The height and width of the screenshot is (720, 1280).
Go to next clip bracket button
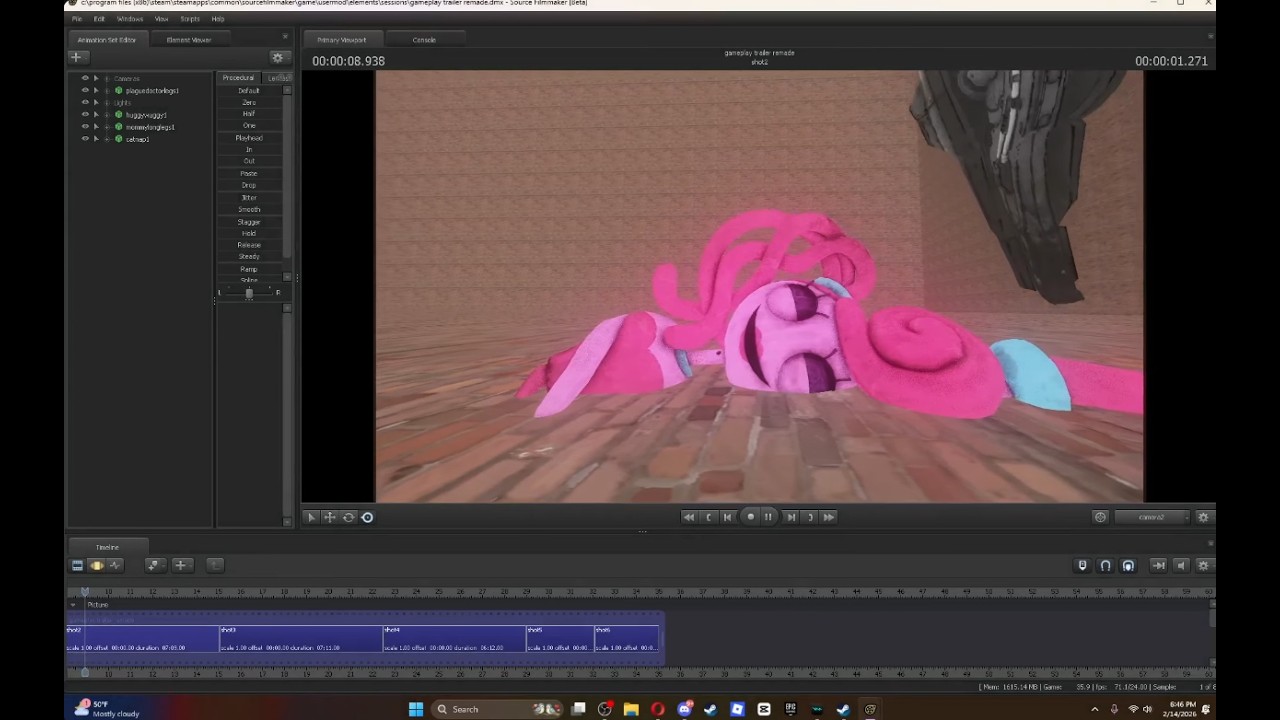pos(810,517)
